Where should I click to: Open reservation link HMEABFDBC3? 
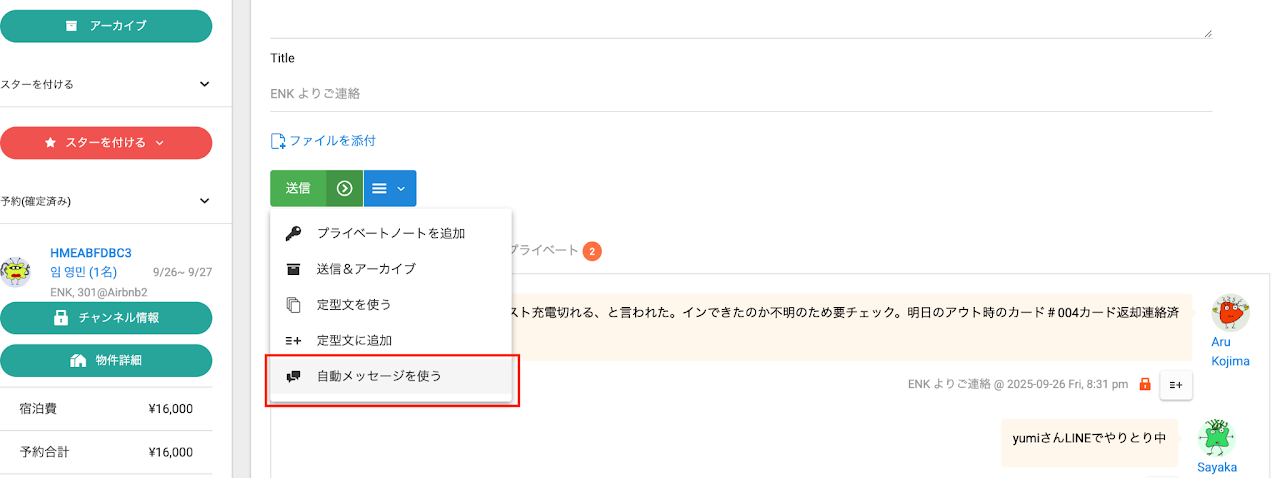(x=91, y=253)
